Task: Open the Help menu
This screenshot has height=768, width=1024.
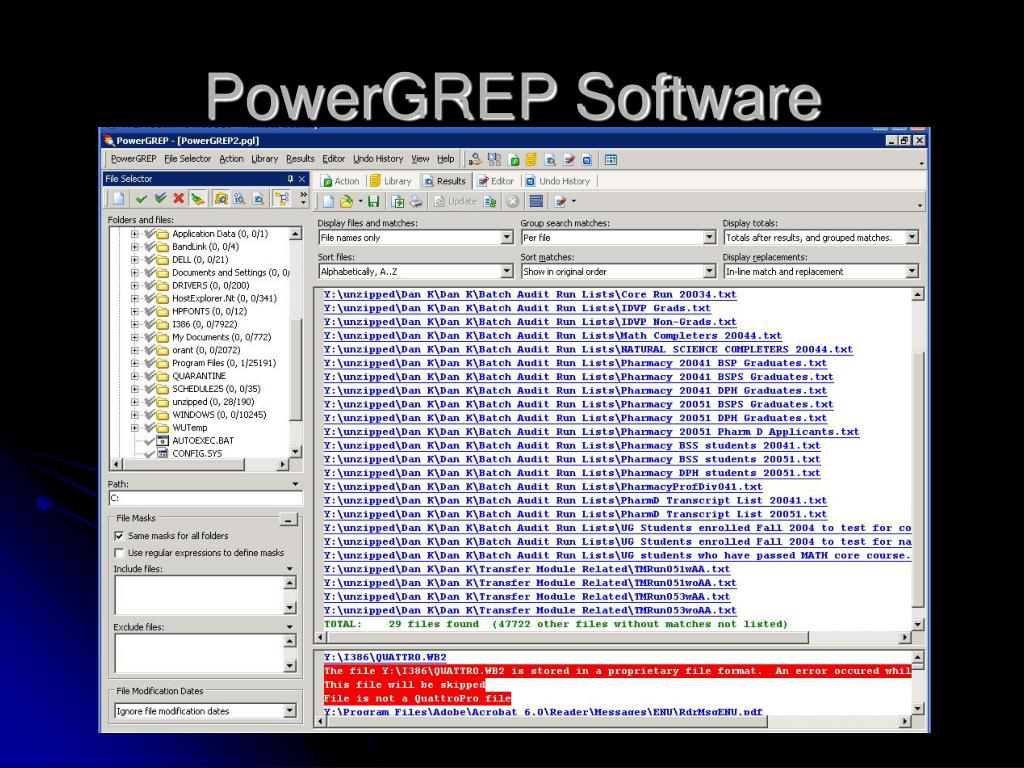Action: tap(445, 159)
